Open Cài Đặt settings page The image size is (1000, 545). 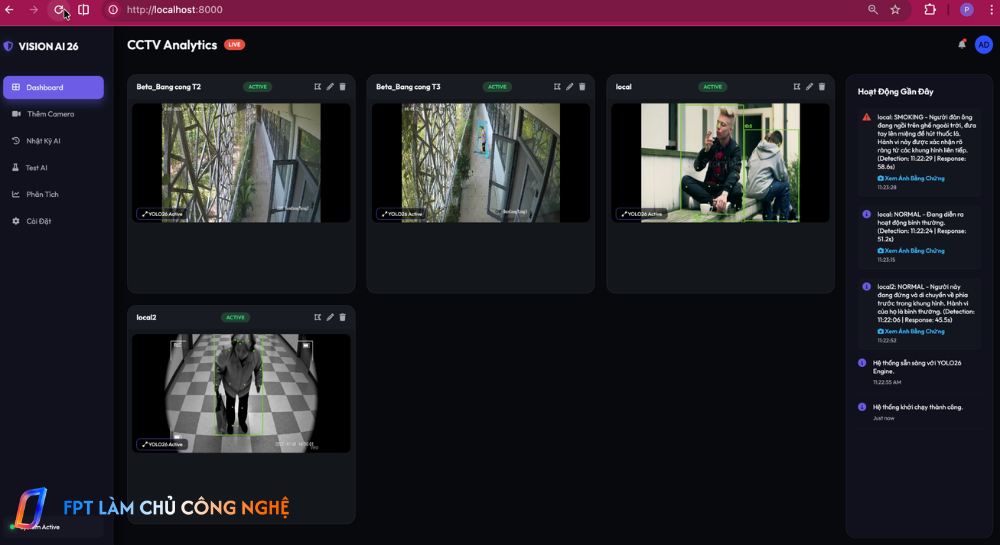(39, 221)
